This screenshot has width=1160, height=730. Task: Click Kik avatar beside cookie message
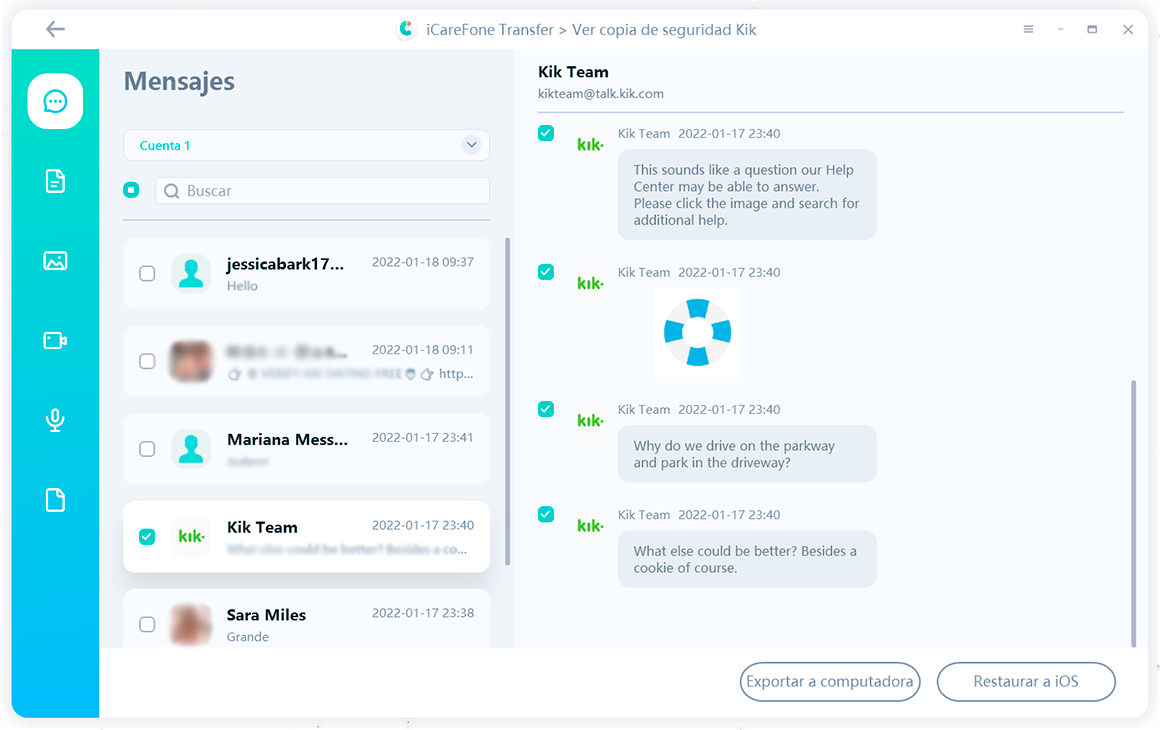tap(590, 526)
